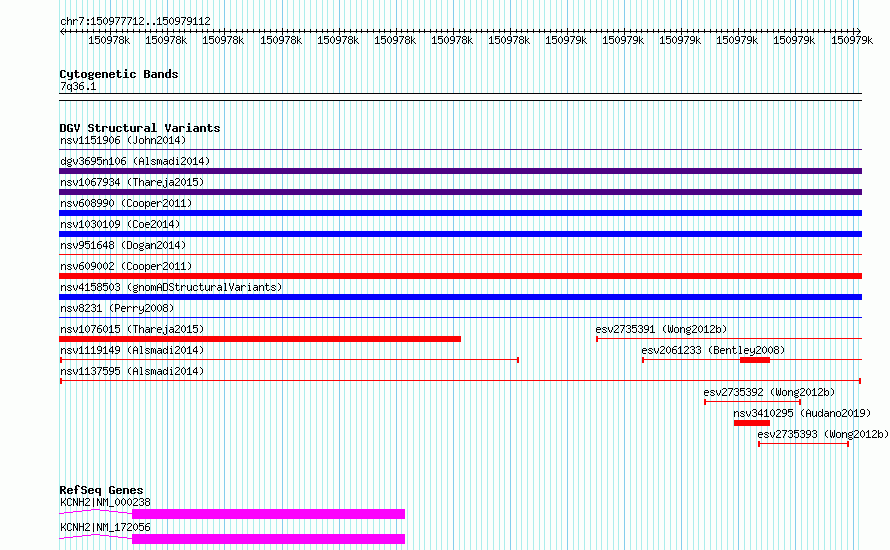The image size is (890, 550).
Task: Open the nsv1151906 (John2014) variant label
Action: 123,140
